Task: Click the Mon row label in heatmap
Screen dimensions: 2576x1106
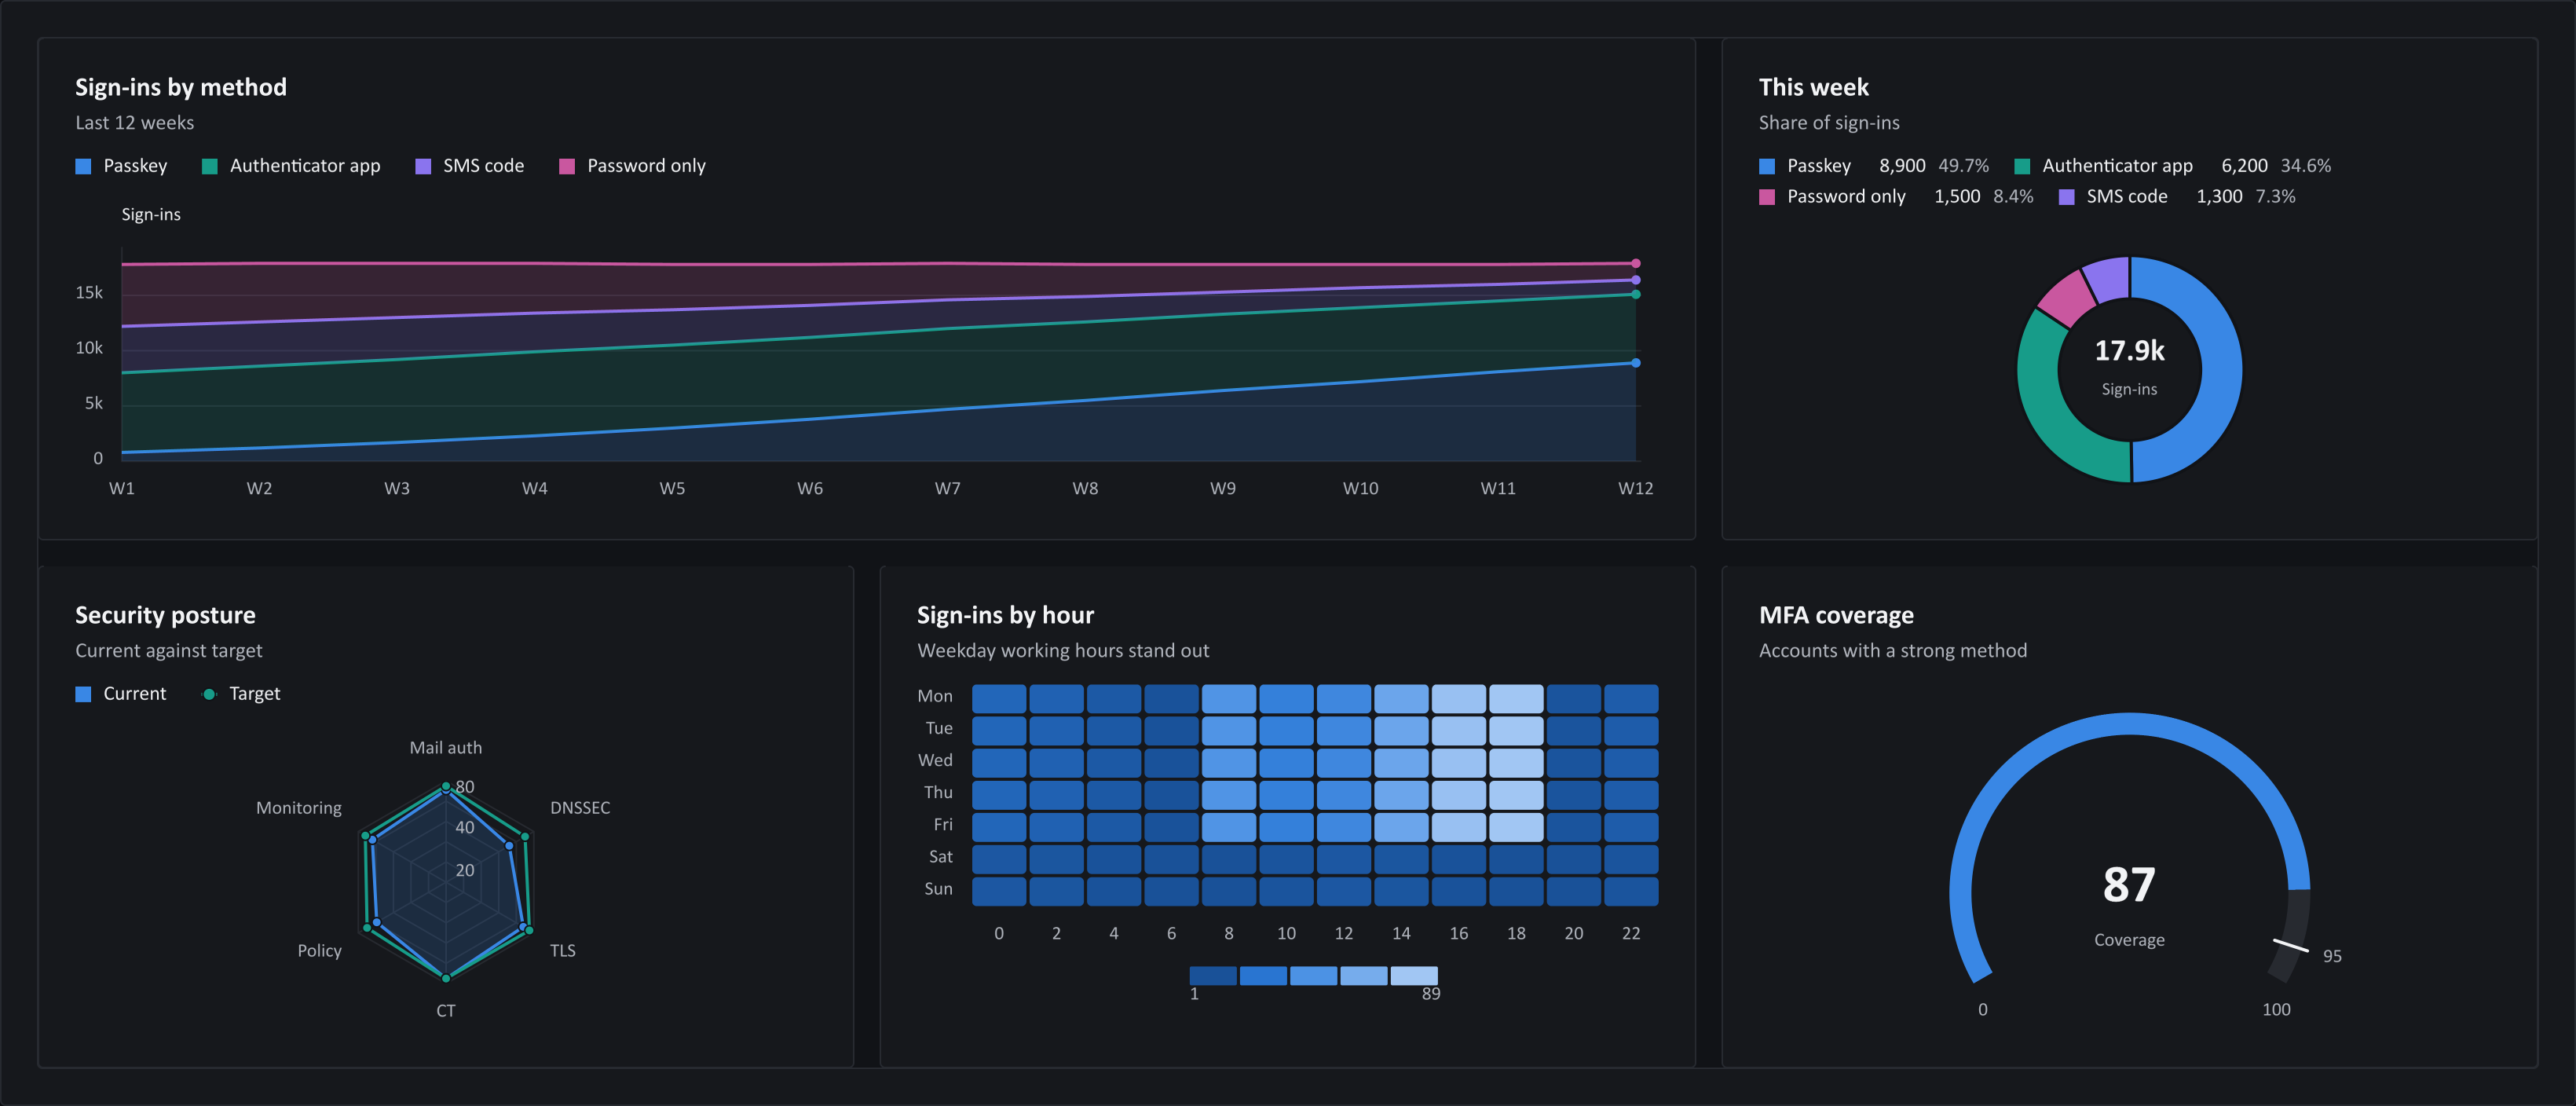Action: (x=935, y=696)
